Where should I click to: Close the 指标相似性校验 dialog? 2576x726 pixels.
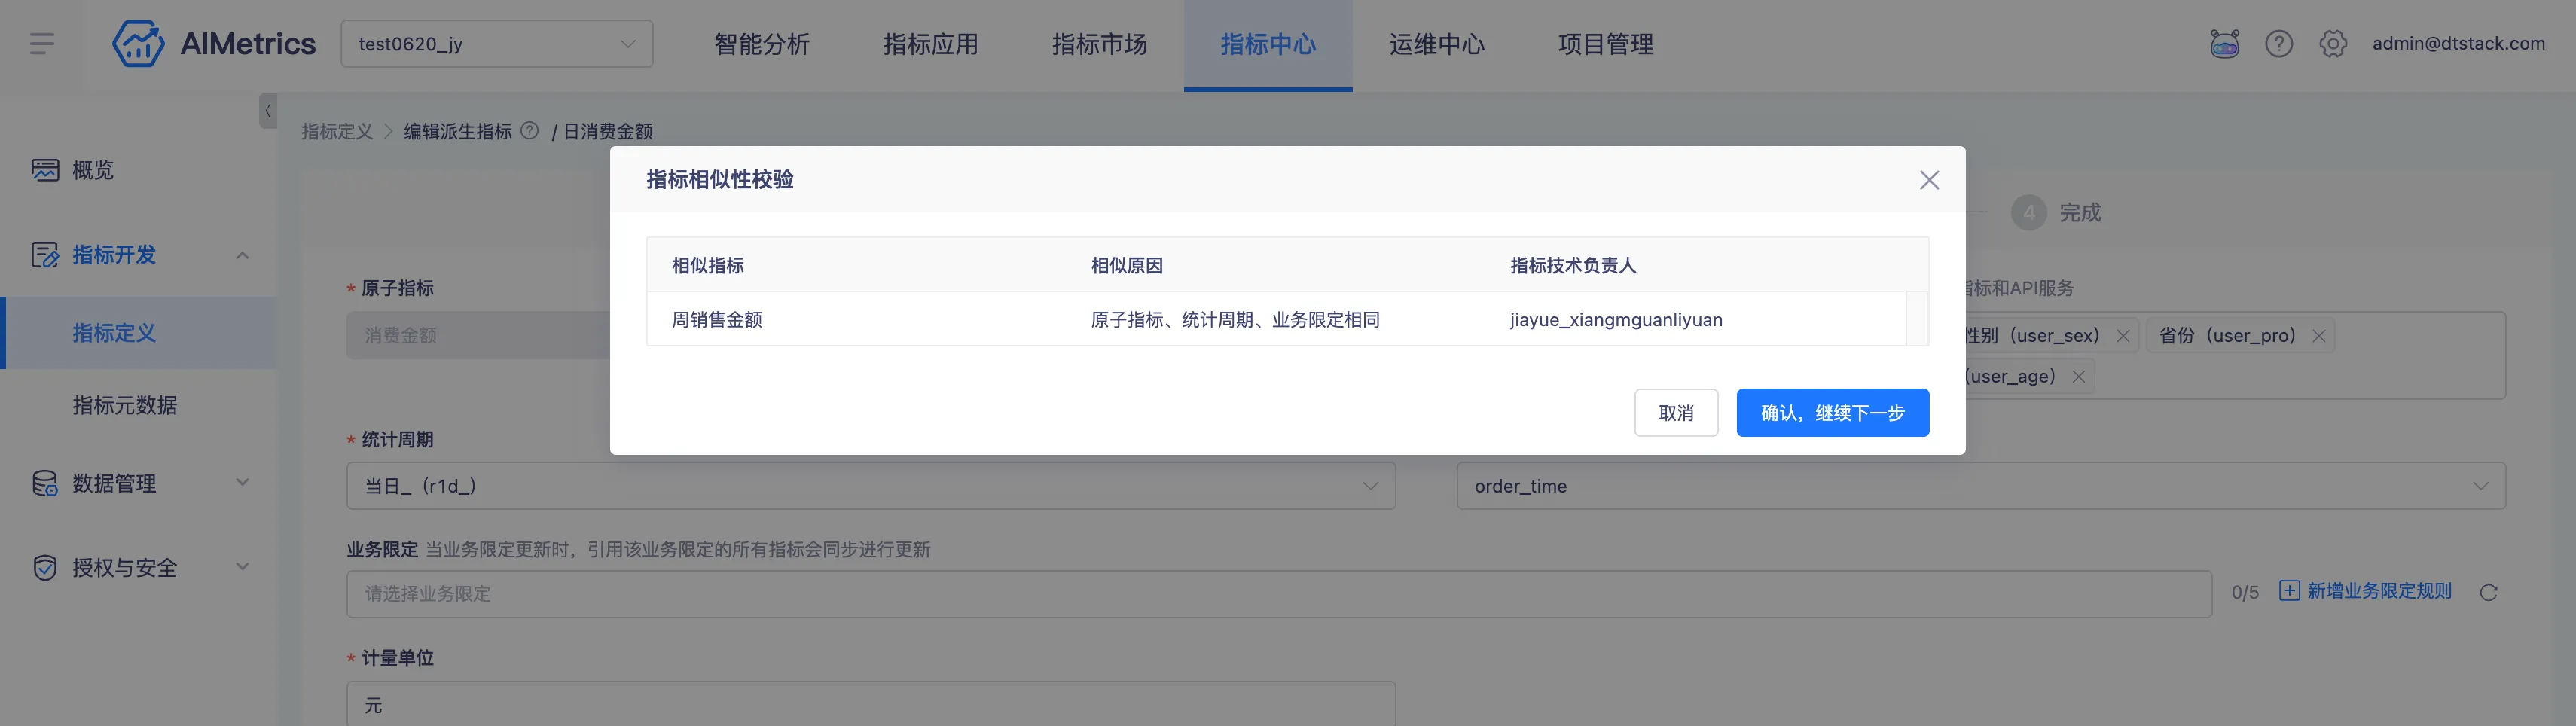[x=1929, y=180]
